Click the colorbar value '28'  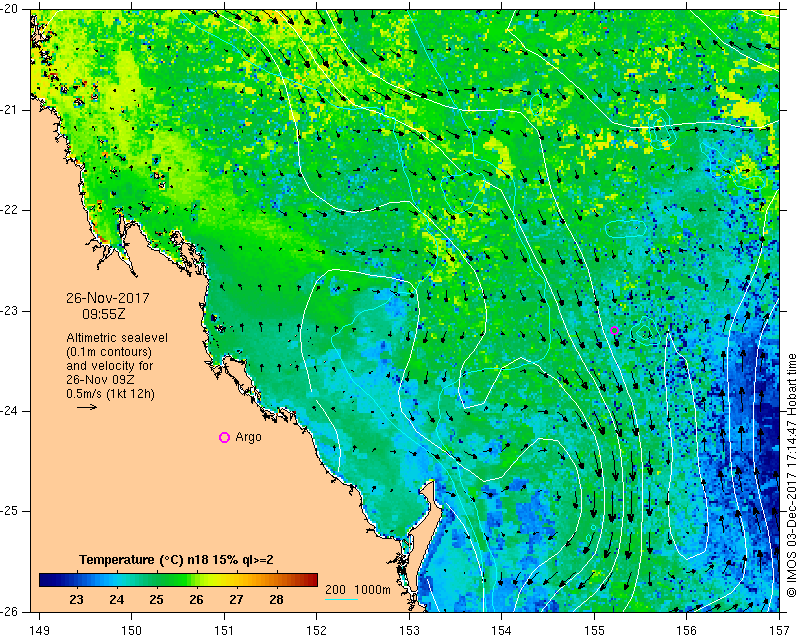[276, 599]
